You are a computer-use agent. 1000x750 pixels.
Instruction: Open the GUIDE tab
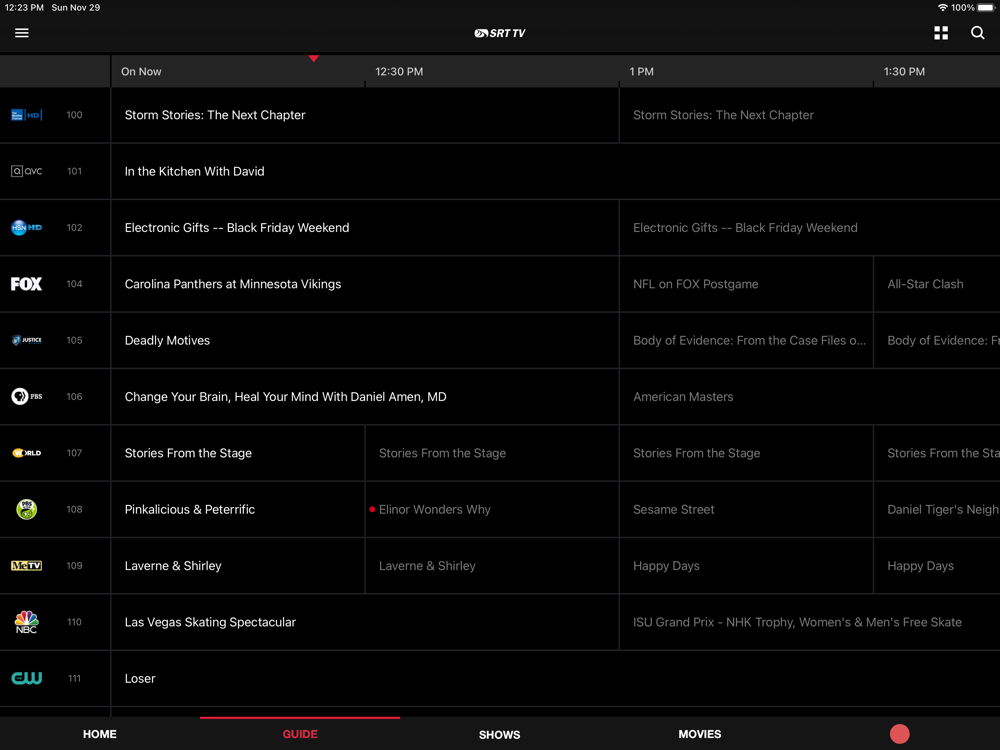pos(300,734)
